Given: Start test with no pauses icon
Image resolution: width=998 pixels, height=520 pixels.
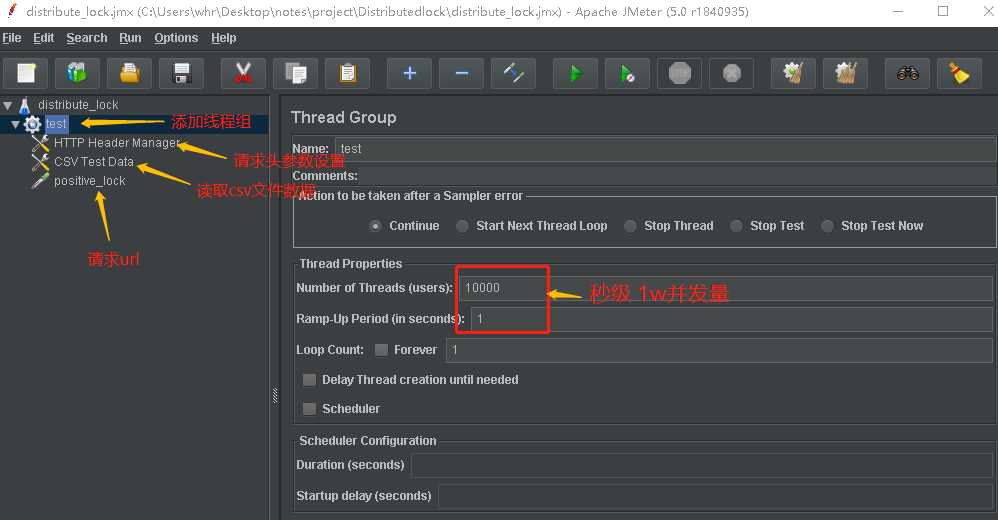Looking at the screenshot, I should (628, 73).
